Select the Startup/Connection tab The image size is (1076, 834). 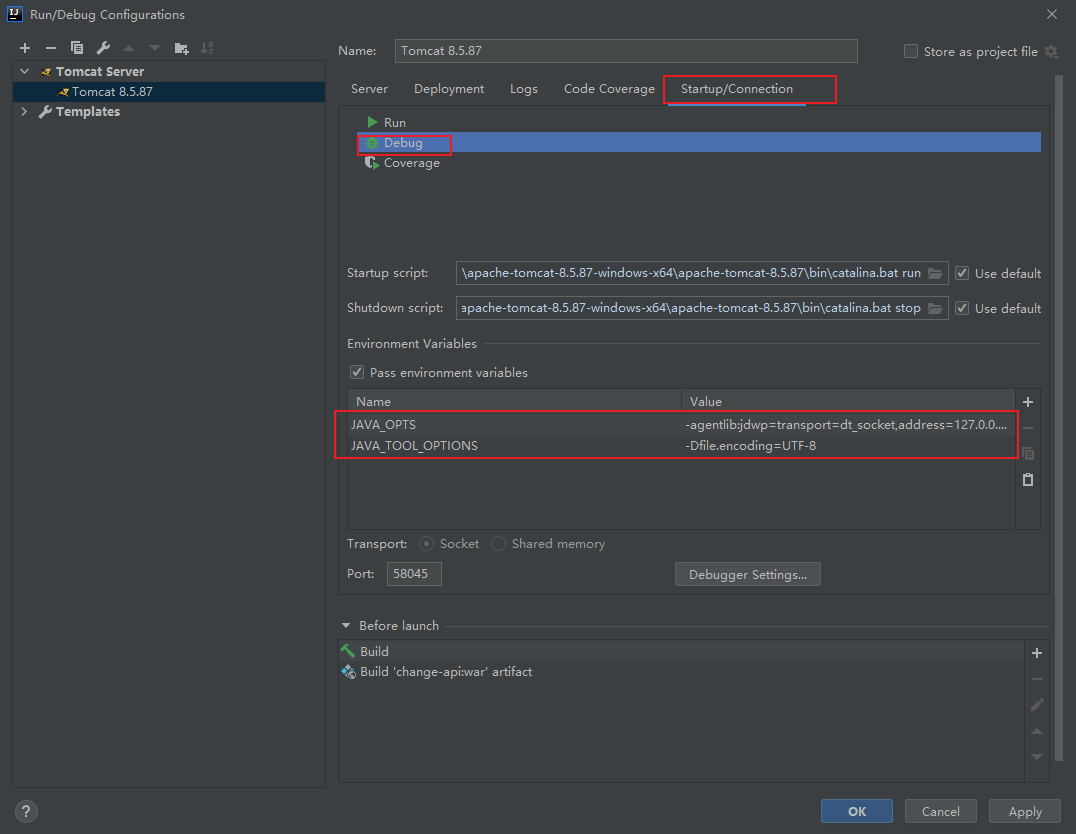click(x=736, y=89)
